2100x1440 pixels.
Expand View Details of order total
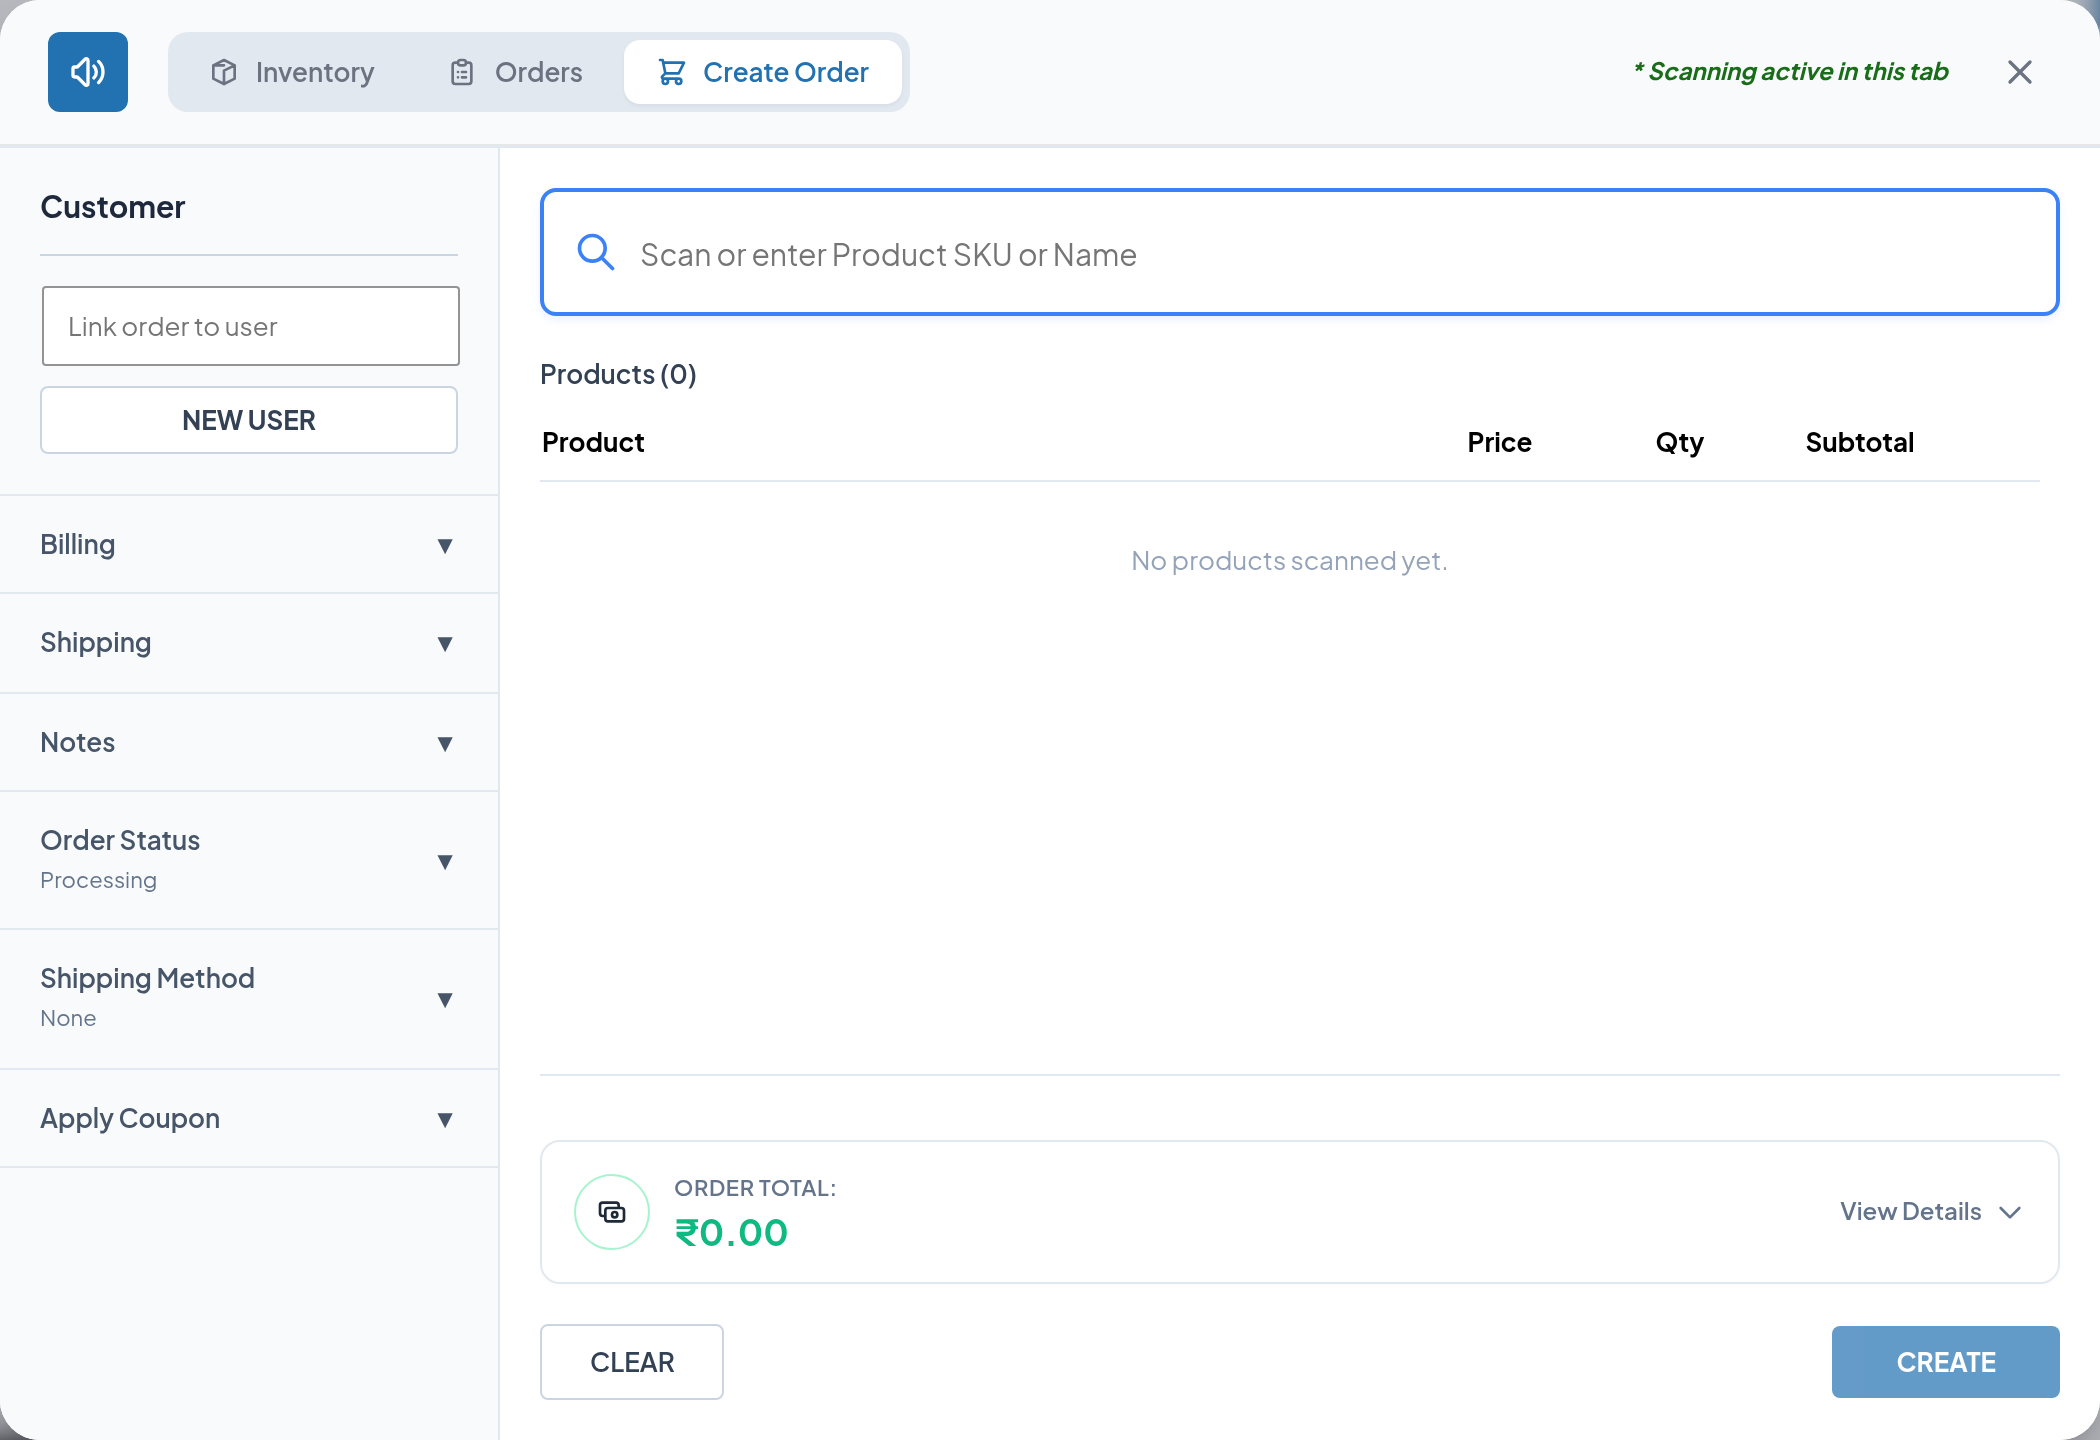pyautogui.click(x=1931, y=1212)
